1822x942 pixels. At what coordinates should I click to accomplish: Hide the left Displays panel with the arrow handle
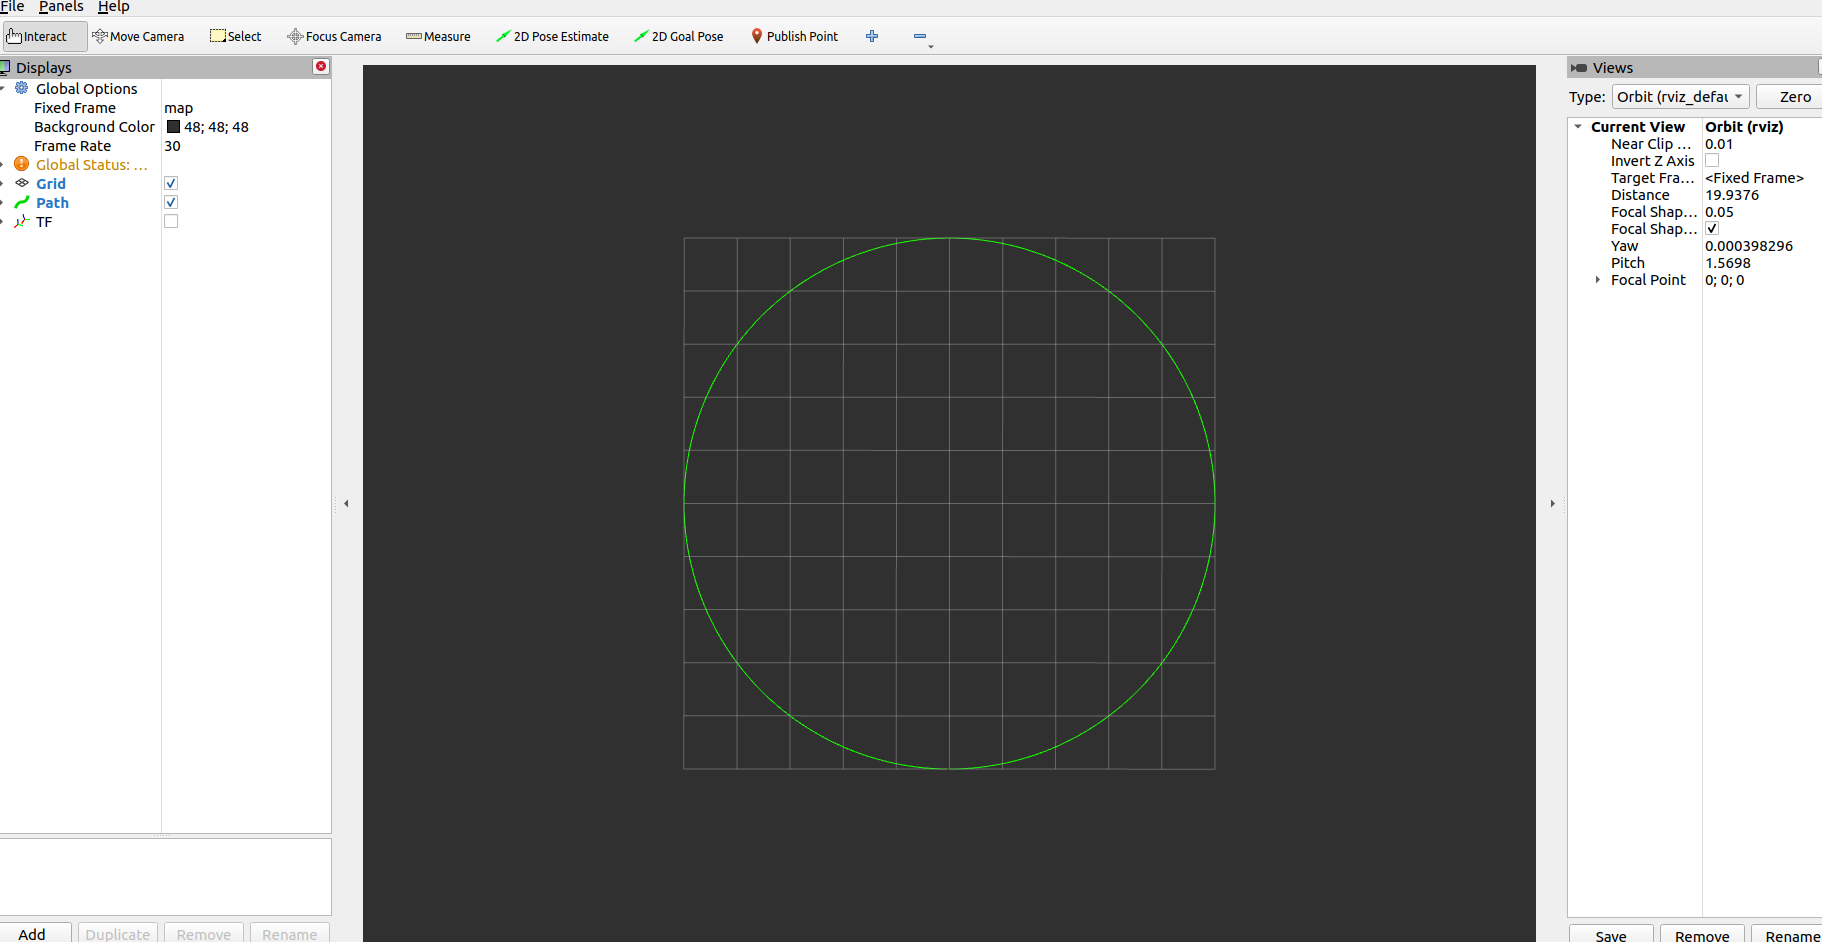point(346,503)
